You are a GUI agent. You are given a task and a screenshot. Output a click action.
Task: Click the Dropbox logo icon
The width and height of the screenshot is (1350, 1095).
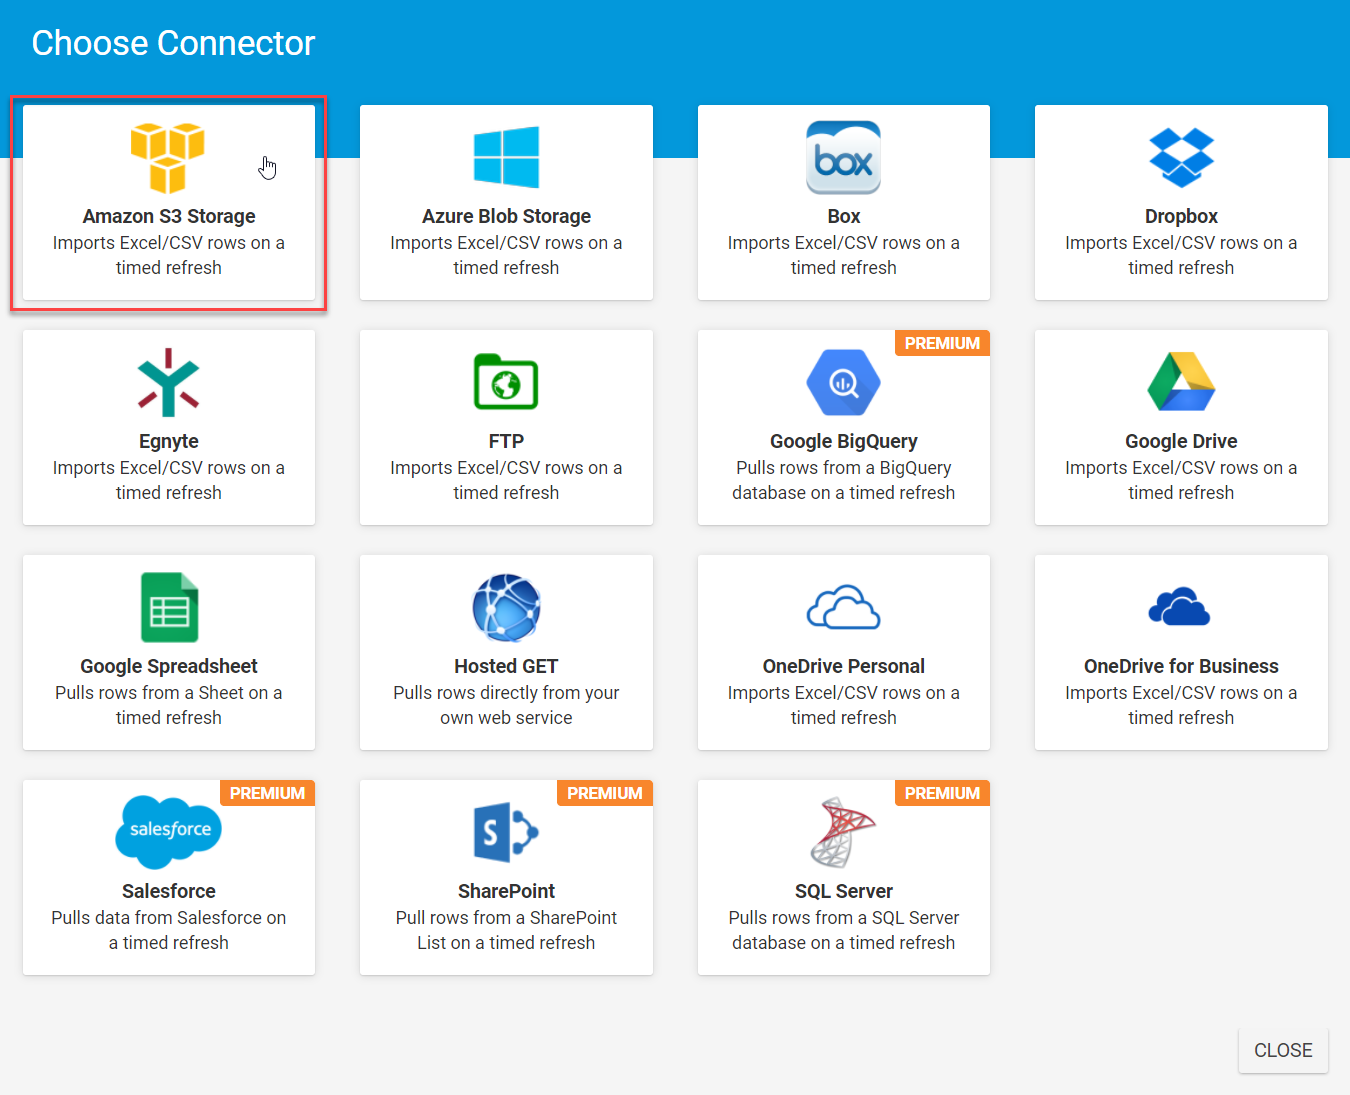(1181, 157)
